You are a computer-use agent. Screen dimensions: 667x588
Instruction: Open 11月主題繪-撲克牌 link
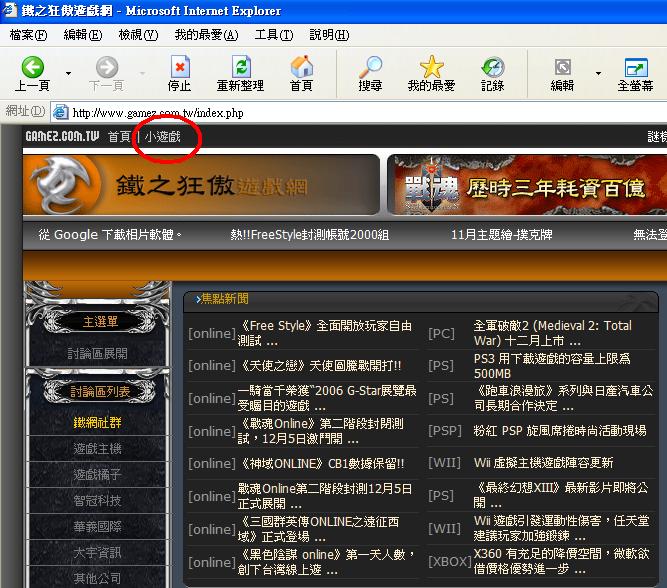click(502, 234)
